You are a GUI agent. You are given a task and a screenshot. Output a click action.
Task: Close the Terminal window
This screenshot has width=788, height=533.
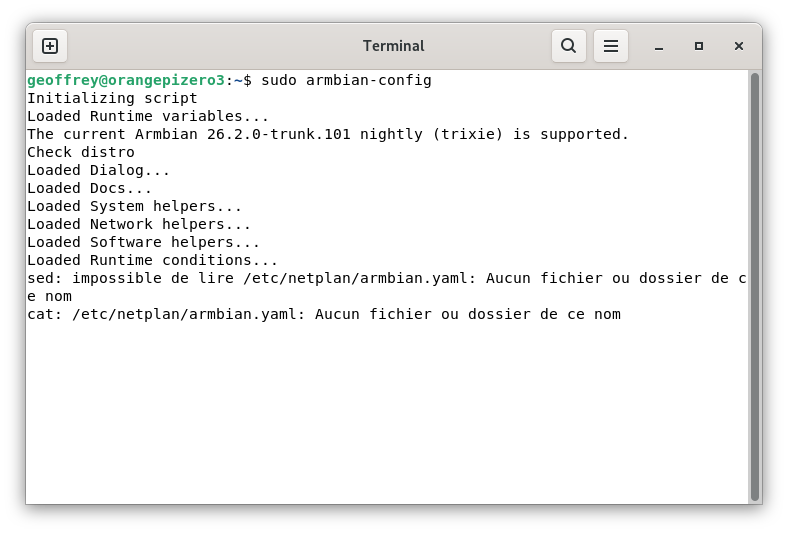point(739,46)
